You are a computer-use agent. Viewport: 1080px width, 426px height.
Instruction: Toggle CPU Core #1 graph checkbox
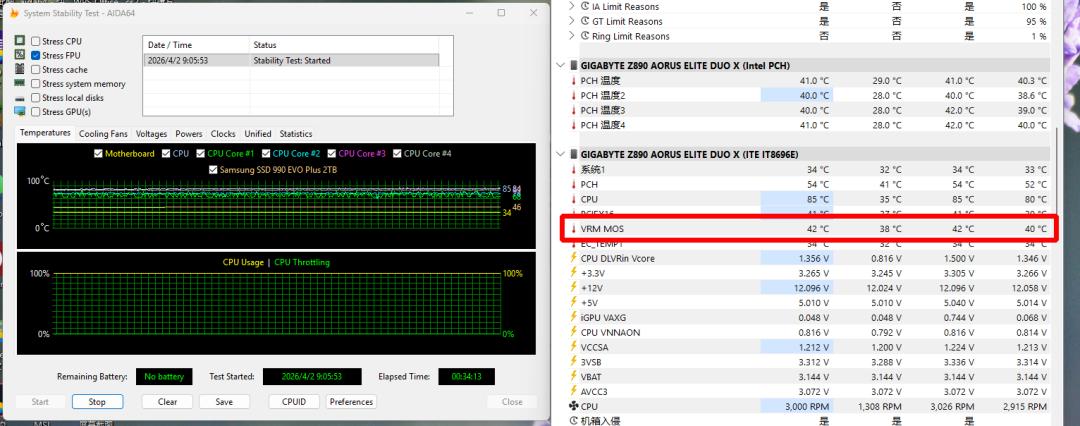click(x=200, y=154)
